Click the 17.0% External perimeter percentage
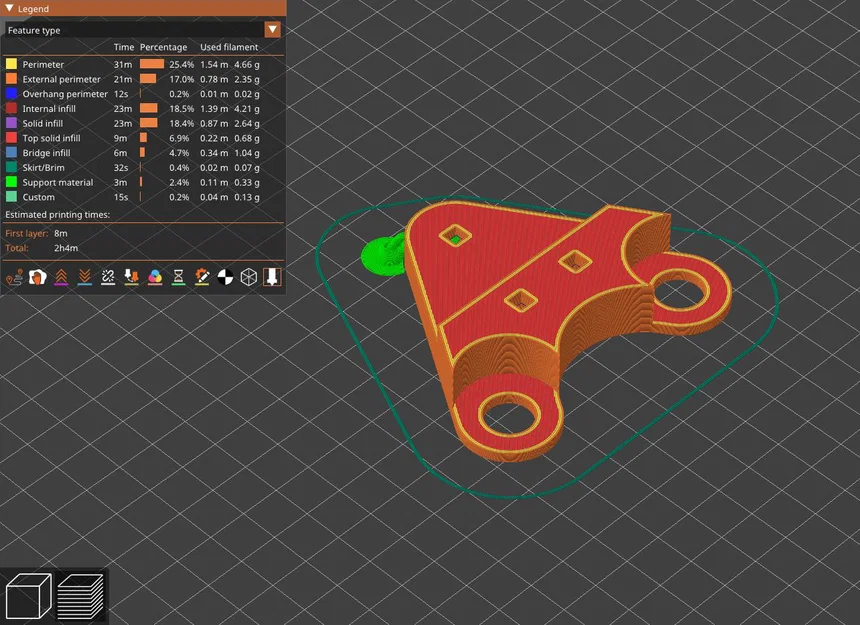Viewport: 860px width, 625px height. 182,79
